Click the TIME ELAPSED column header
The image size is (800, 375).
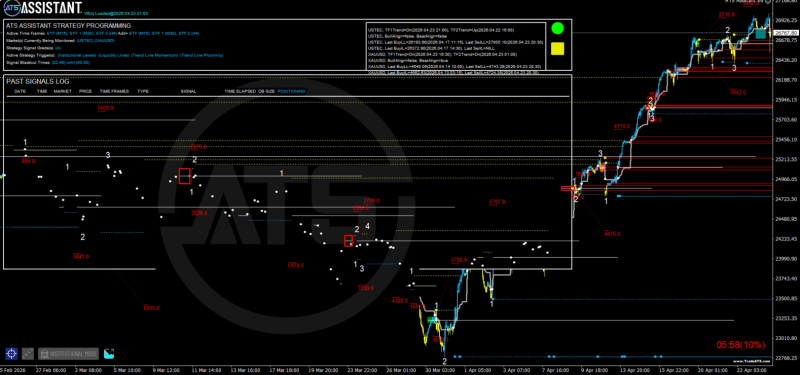pyautogui.click(x=239, y=91)
